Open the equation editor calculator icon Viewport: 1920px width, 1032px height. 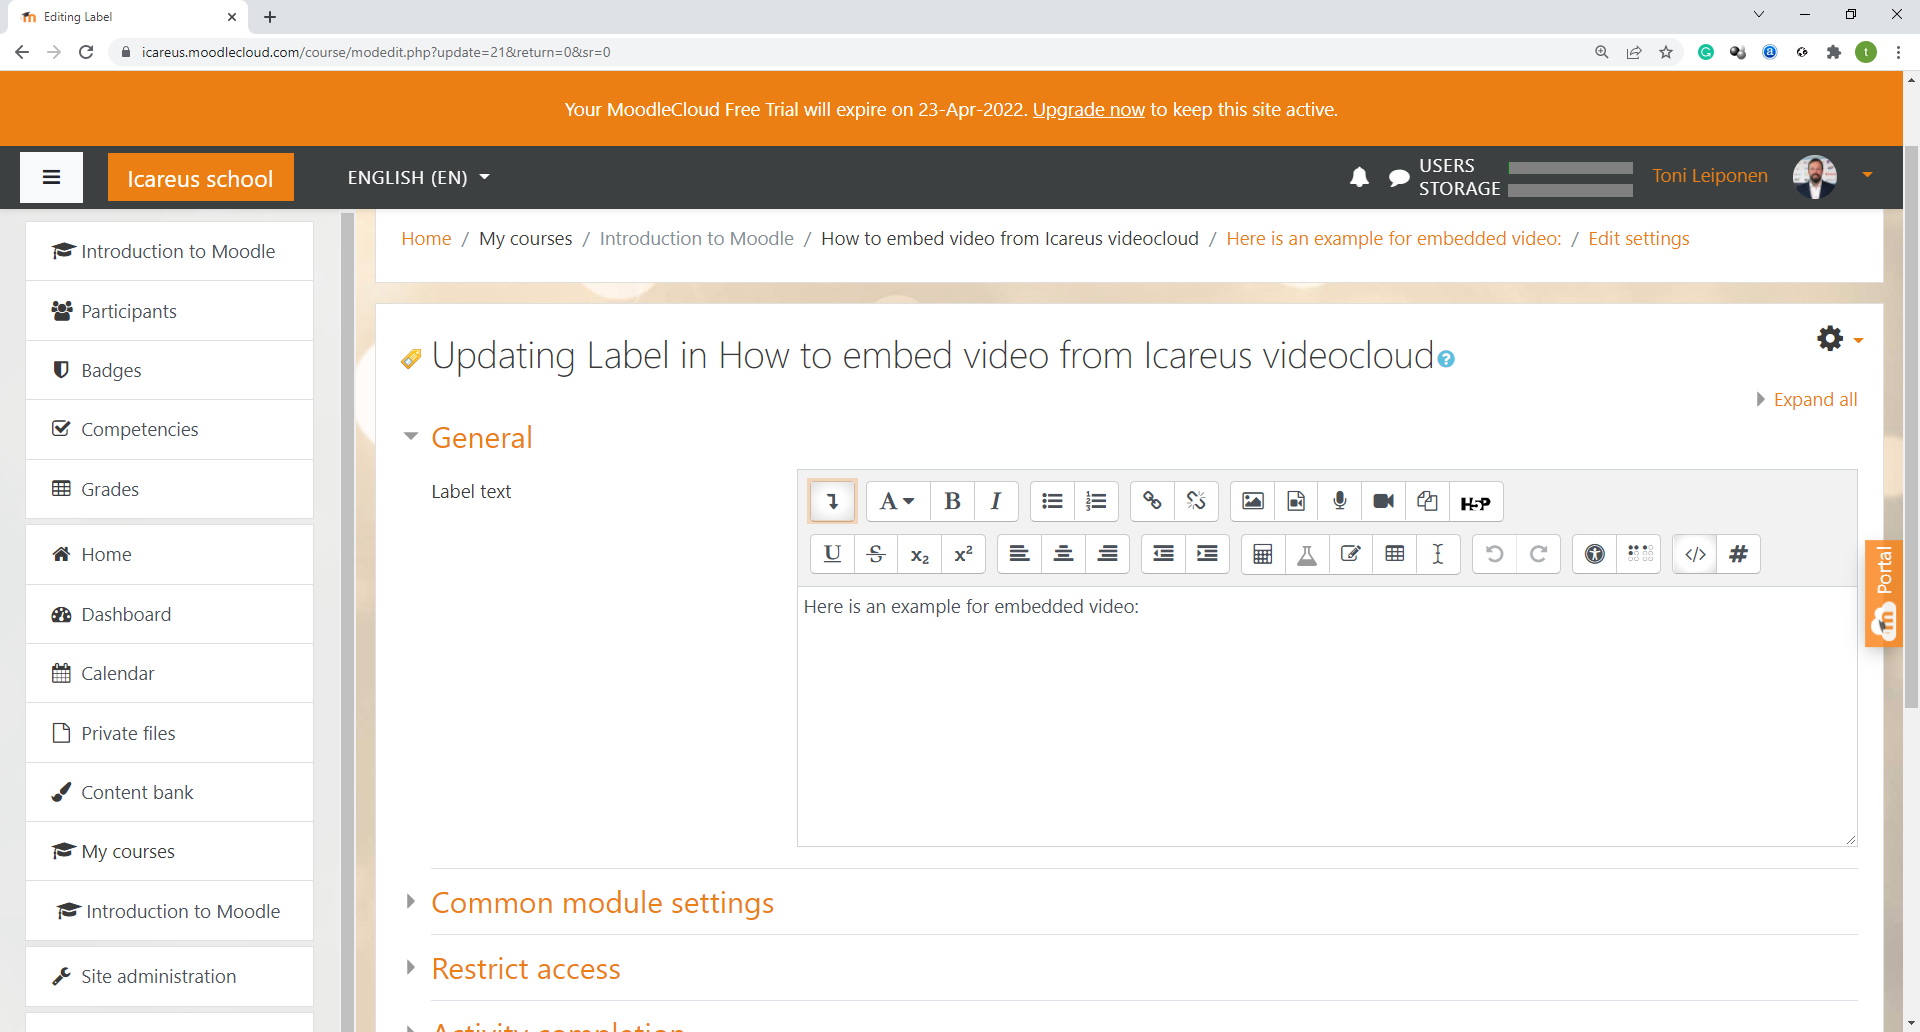click(1262, 555)
